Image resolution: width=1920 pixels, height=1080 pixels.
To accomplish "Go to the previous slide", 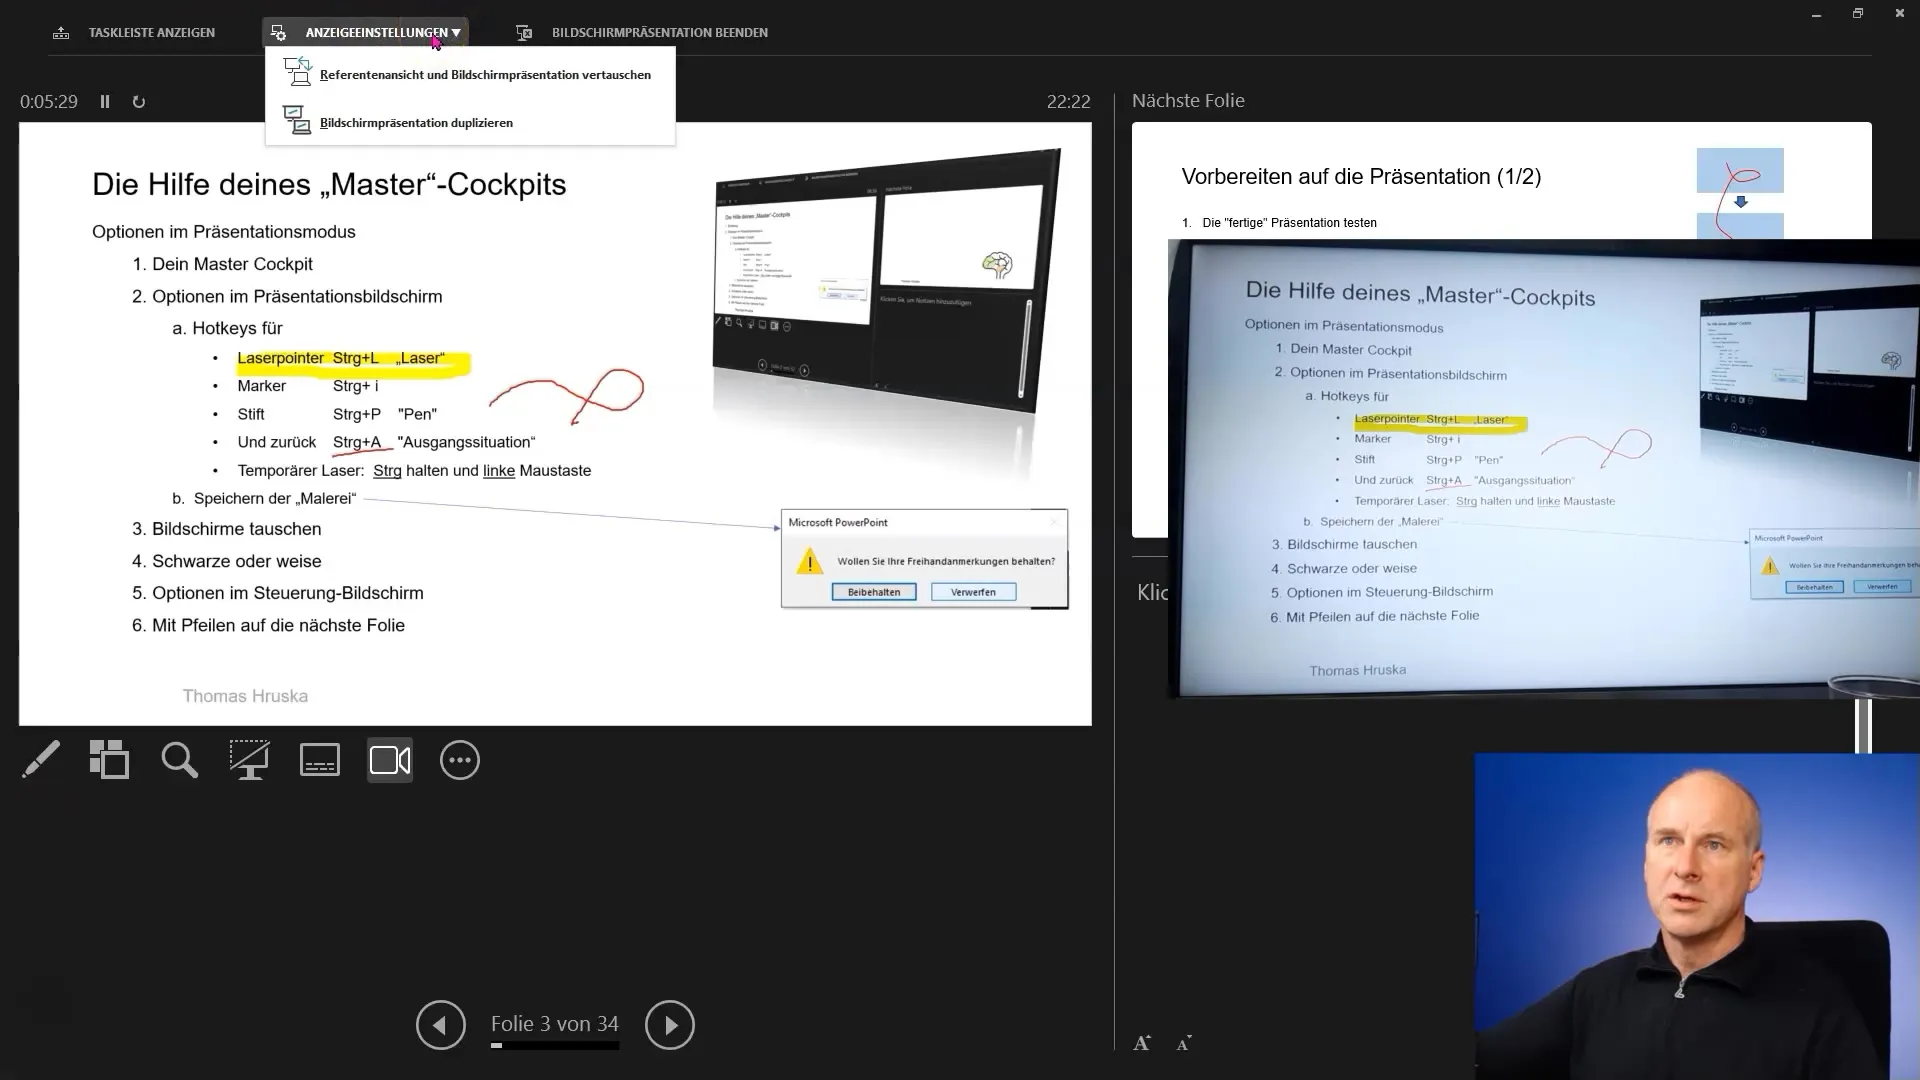I will click(441, 1025).
